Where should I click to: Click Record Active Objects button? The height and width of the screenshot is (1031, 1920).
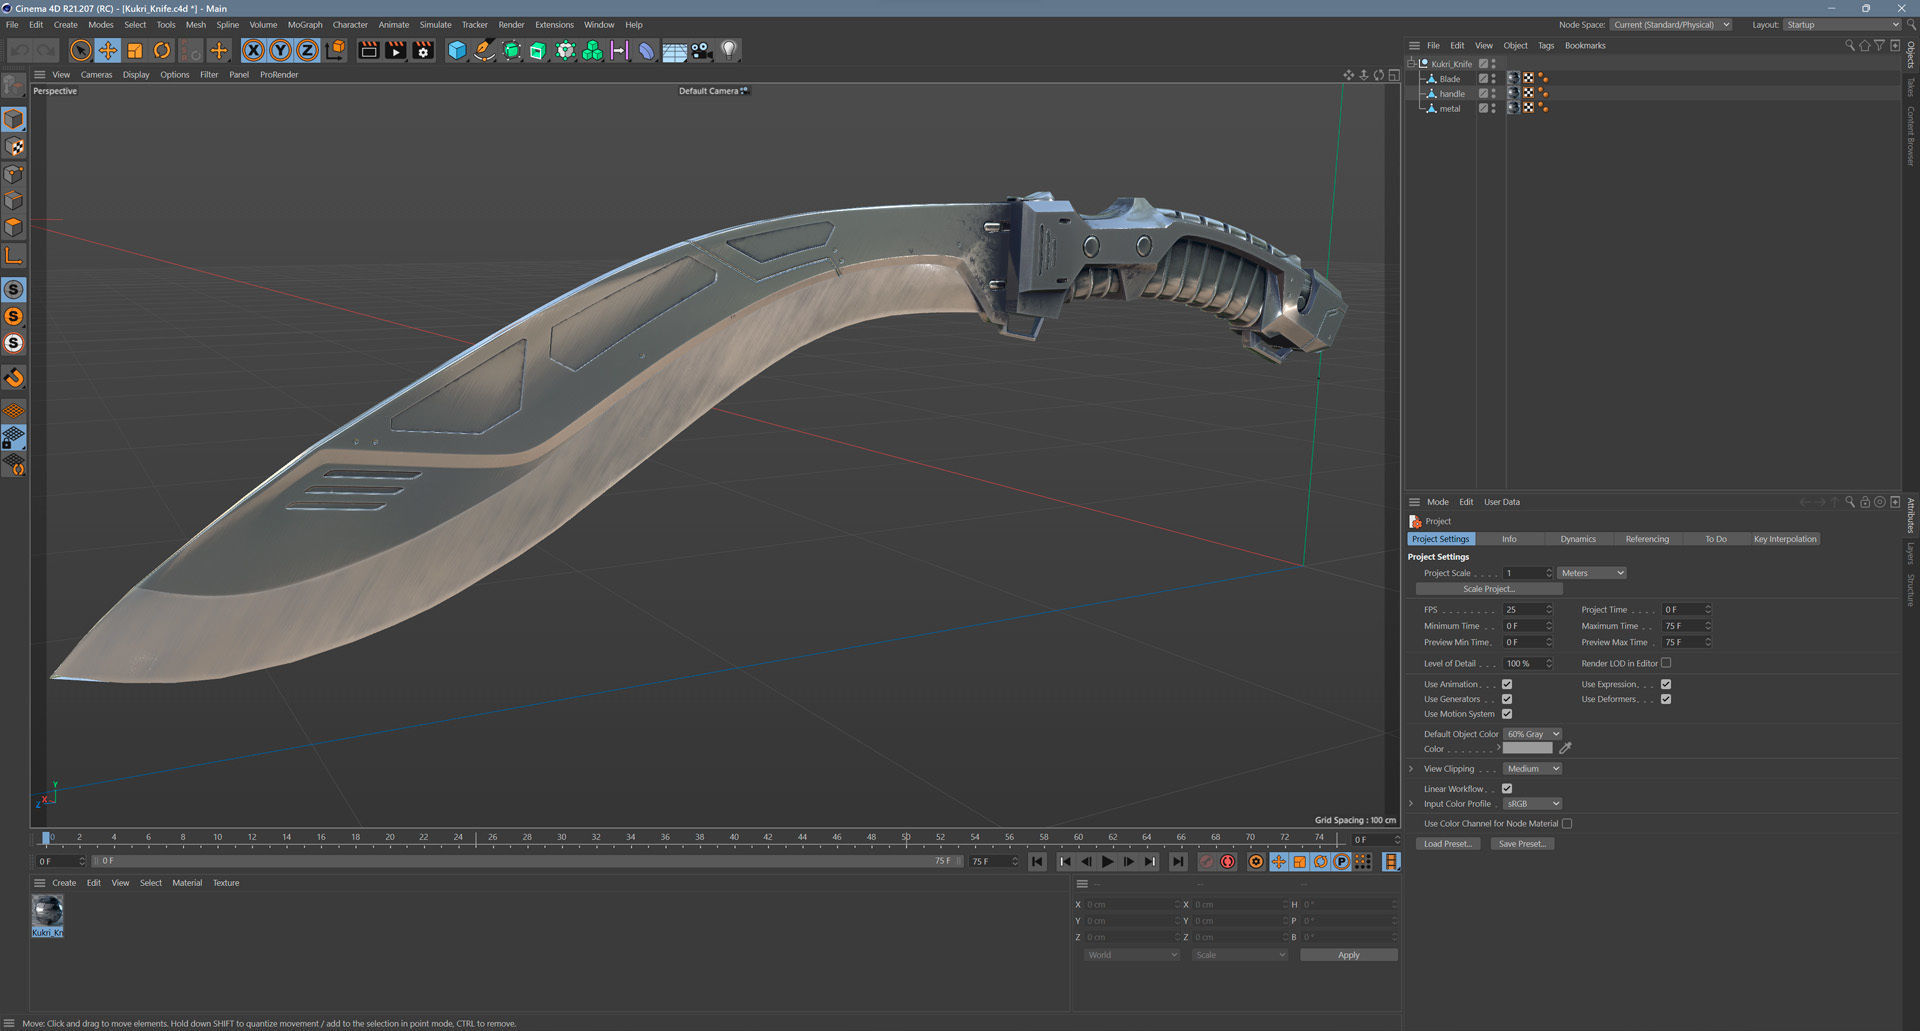tap(1207, 861)
